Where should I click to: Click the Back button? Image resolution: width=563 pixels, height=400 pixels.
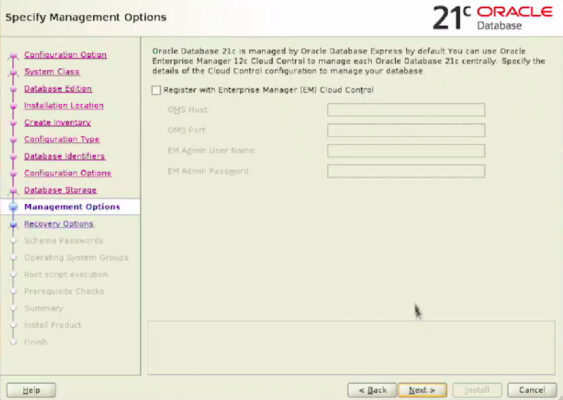pos(372,390)
